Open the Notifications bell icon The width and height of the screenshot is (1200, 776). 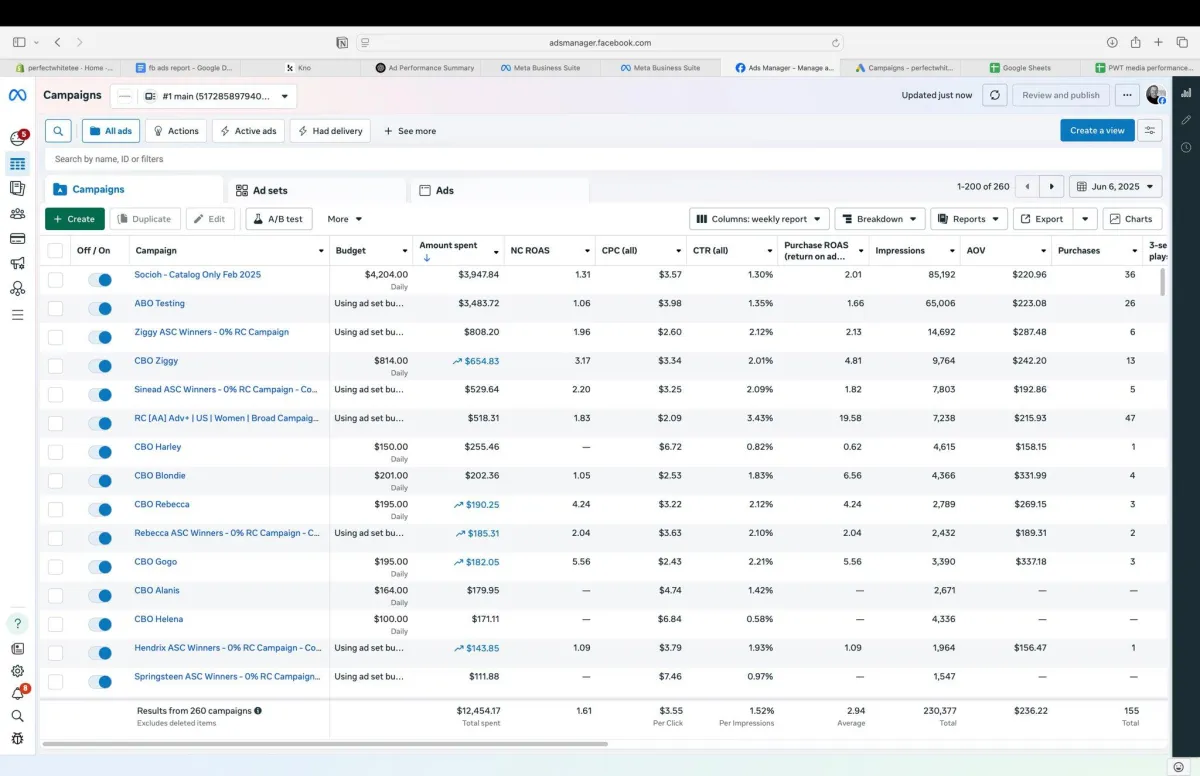pyautogui.click(x=17, y=693)
